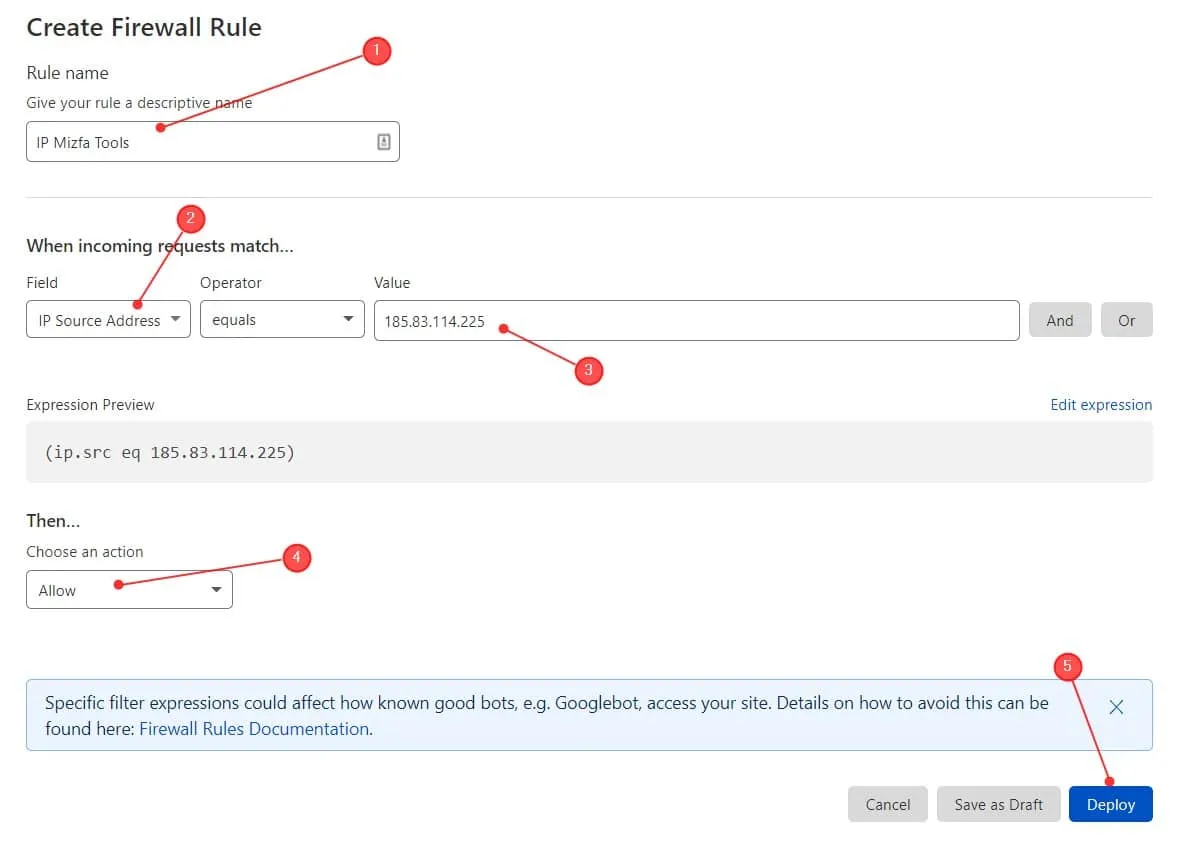This screenshot has height=845, width=1187.
Task: Open the equals operator dropdown
Action: [282, 320]
